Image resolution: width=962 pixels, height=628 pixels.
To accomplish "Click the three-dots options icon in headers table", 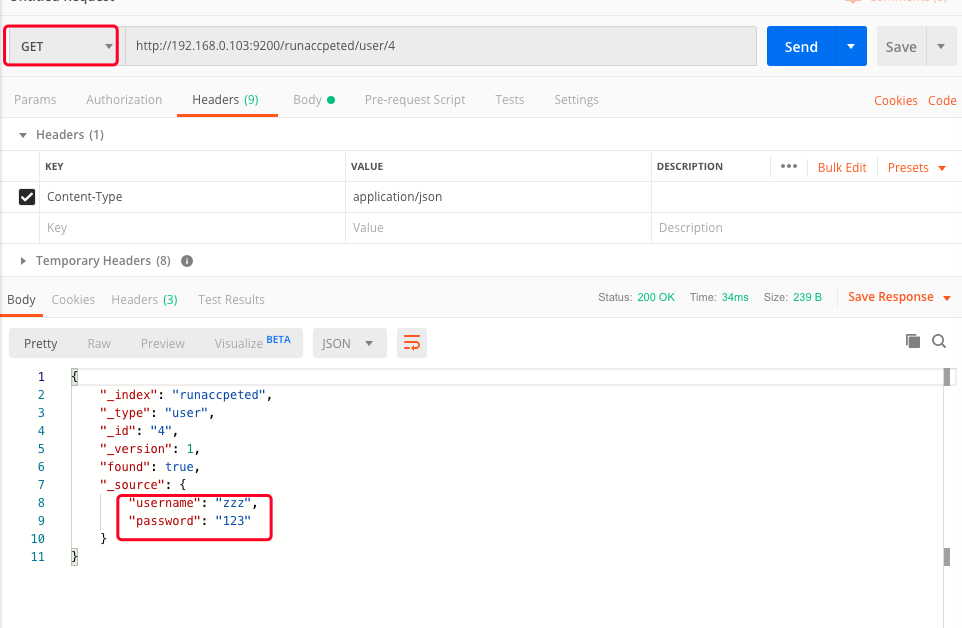I will coord(788,167).
